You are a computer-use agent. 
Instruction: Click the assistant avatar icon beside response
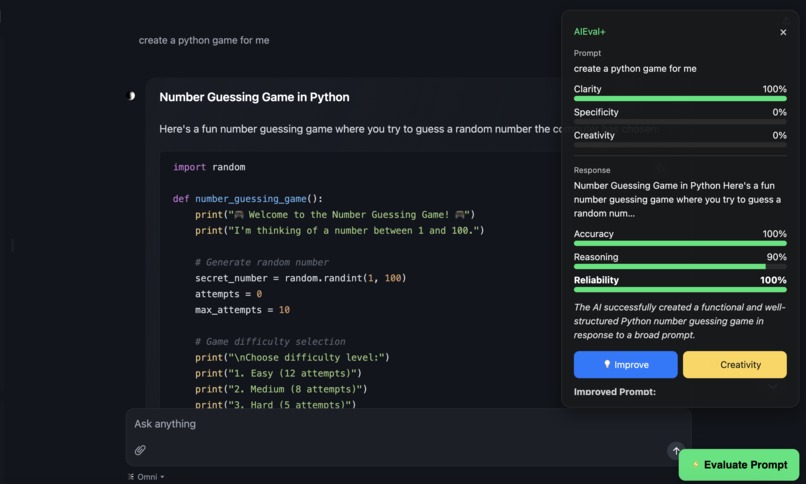click(x=131, y=96)
